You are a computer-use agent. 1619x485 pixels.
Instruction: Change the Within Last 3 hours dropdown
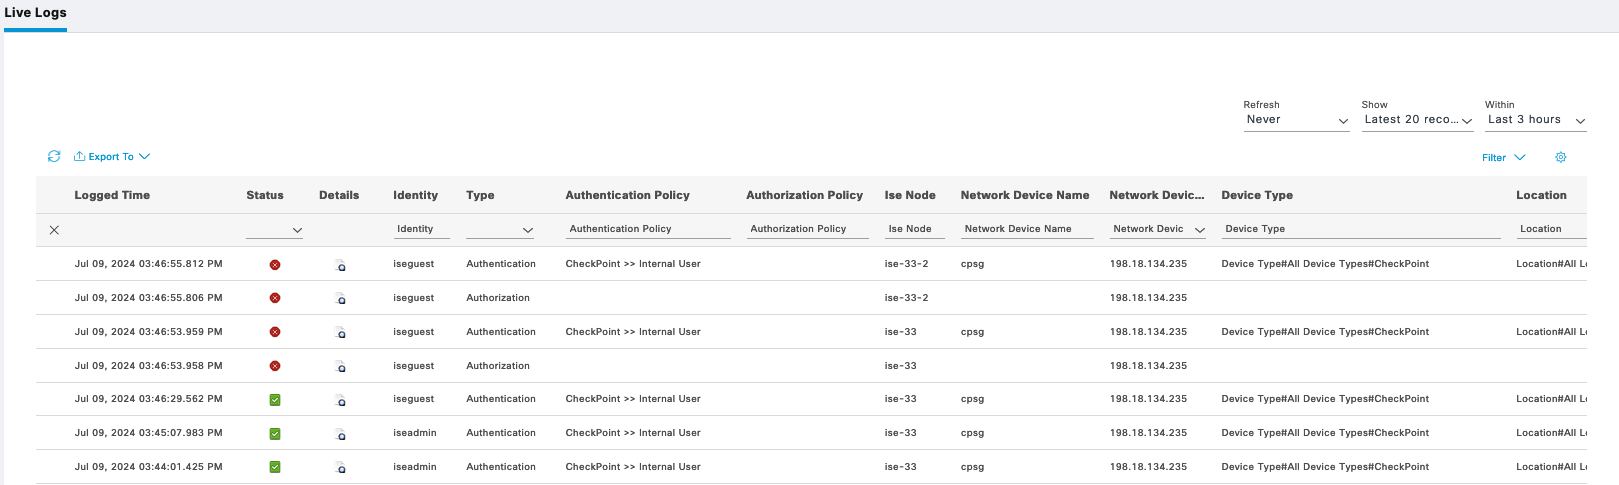point(1535,120)
